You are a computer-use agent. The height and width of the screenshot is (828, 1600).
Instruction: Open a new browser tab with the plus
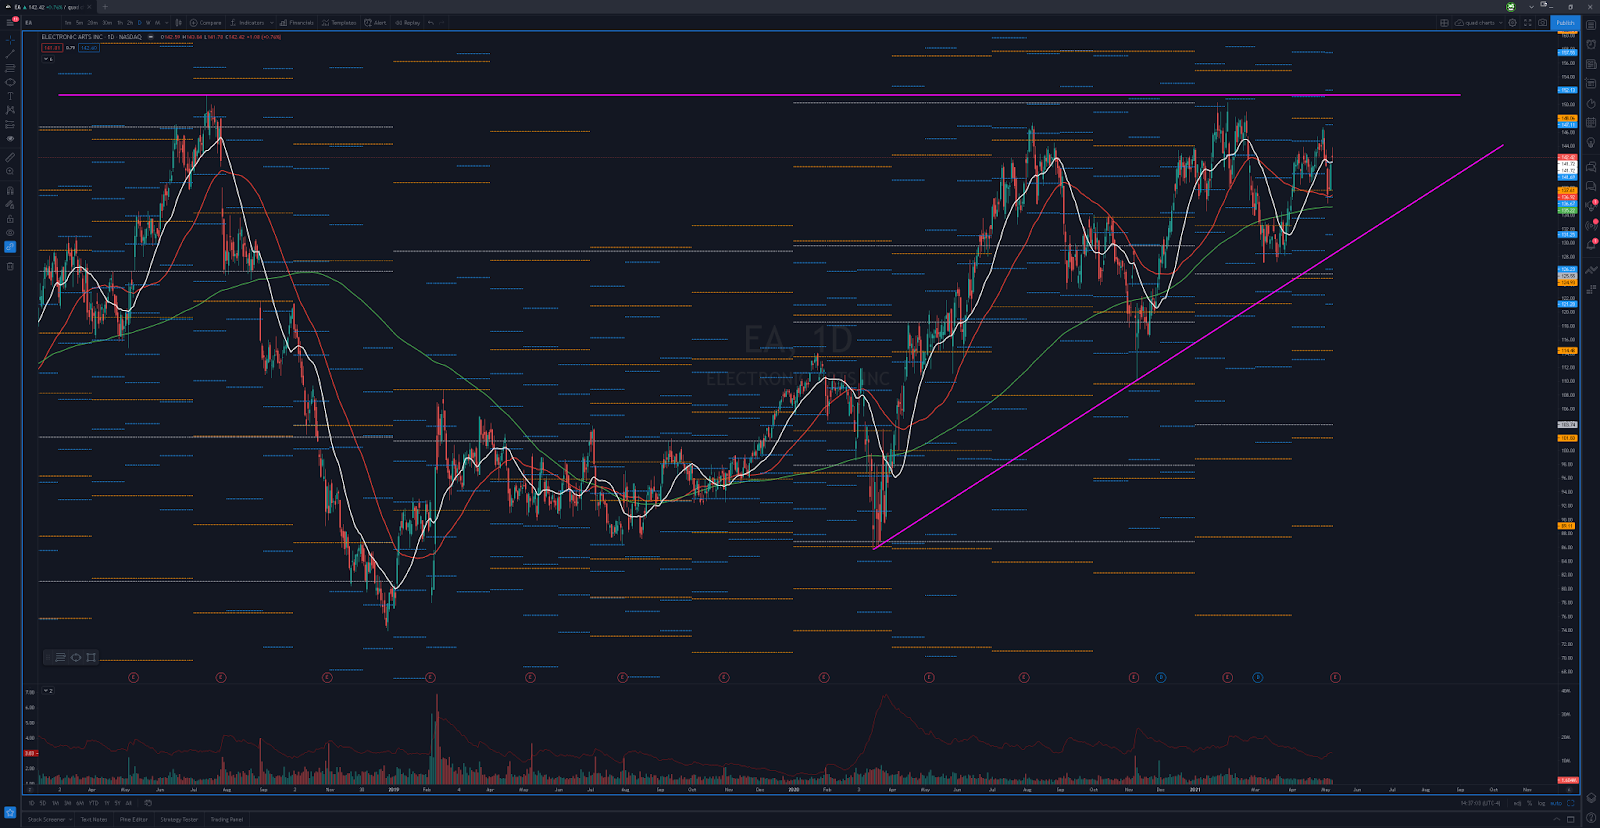tap(105, 7)
